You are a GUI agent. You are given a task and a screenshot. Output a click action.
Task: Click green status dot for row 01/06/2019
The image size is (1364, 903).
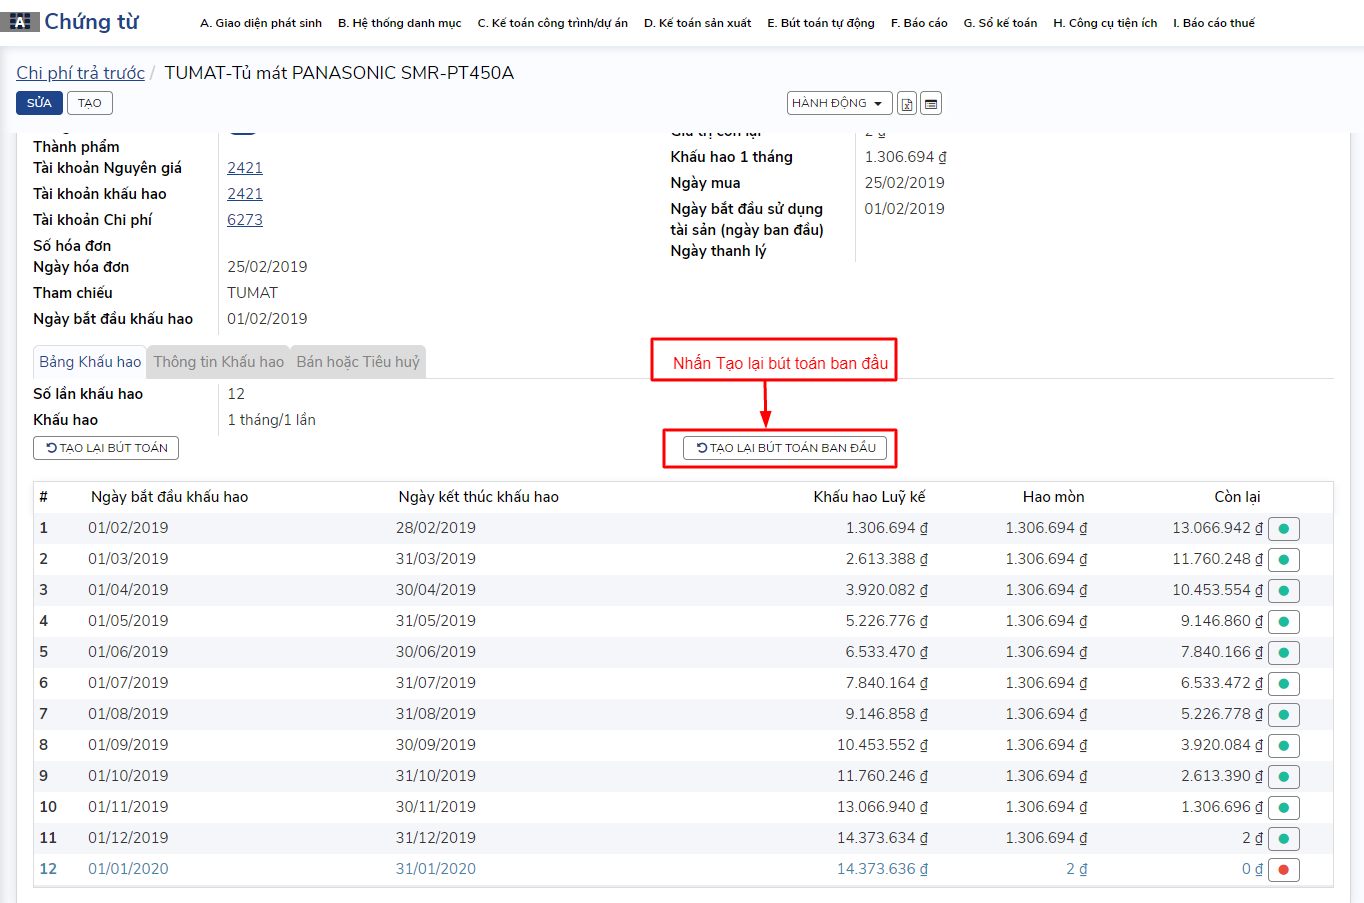(x=1284, y=653)
